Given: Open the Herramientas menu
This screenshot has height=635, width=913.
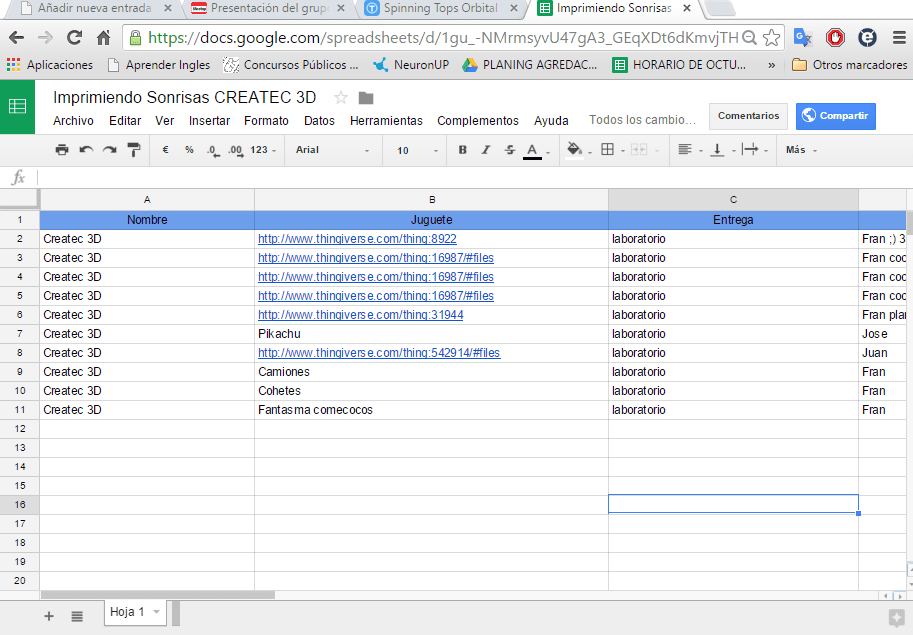Looking at the screenshot, I should coord(386,120).
